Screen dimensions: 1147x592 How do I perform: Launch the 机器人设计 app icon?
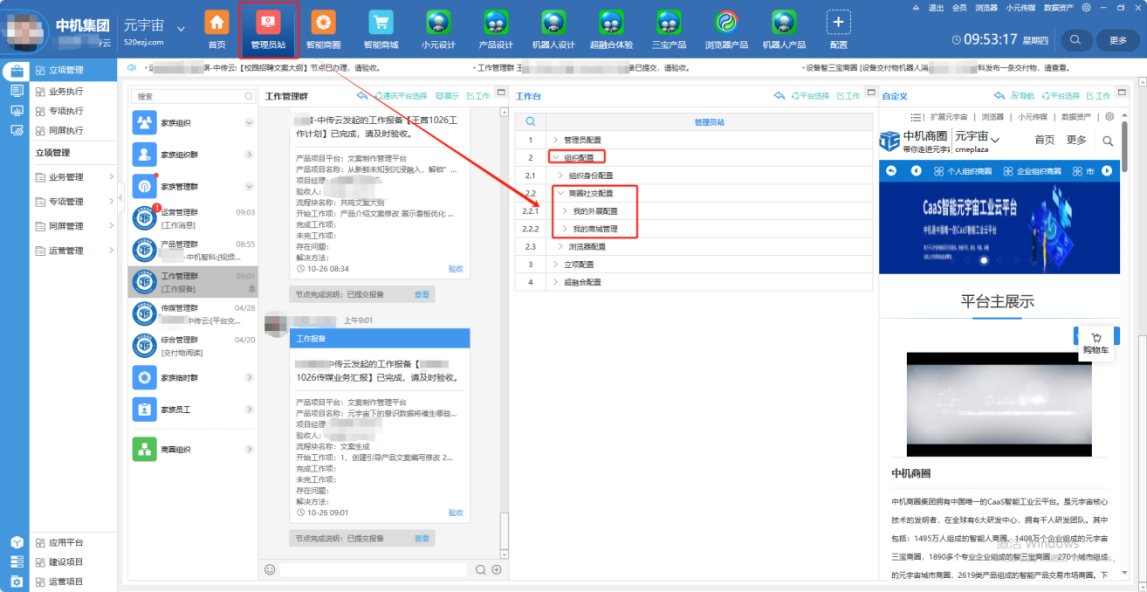click(x=553, y=23)
